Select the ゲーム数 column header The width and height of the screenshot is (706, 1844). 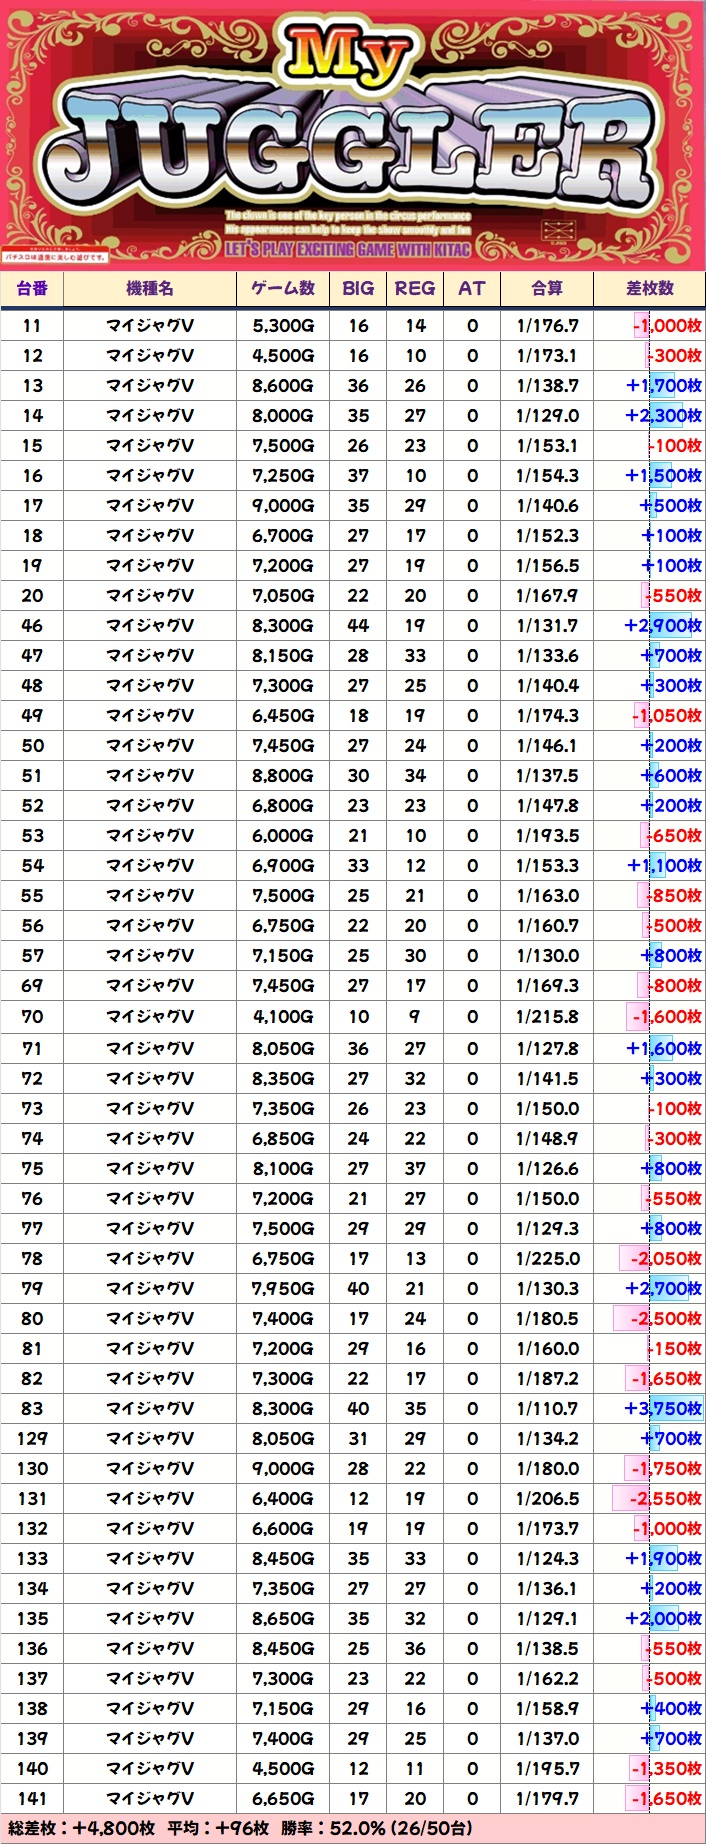coord(283,288)
